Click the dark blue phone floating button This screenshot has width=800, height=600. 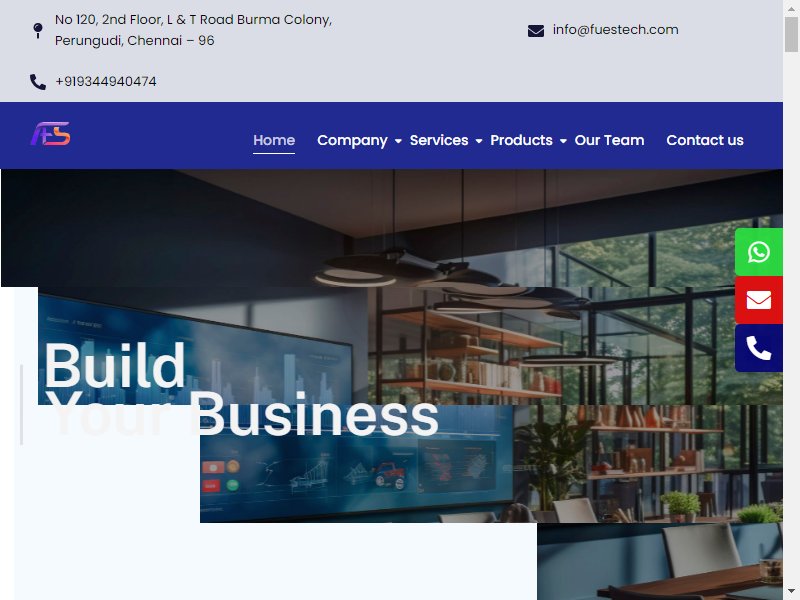[759, 348]
